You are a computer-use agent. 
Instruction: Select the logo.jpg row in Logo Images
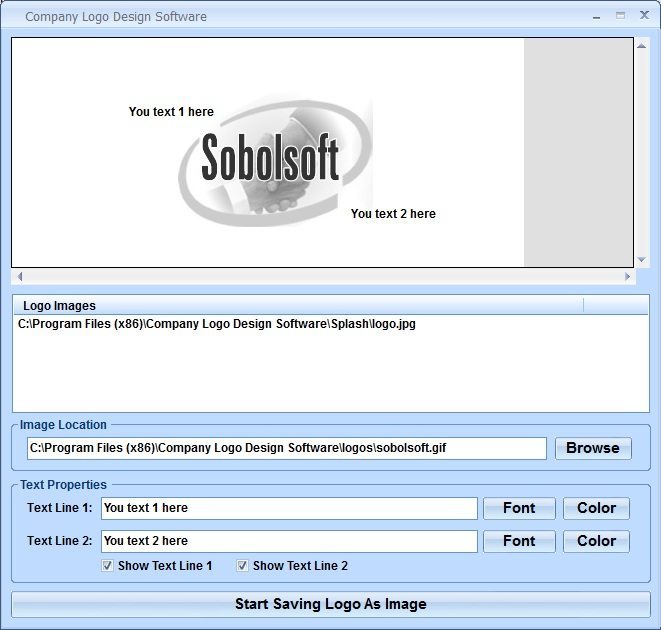coord(331,324)
